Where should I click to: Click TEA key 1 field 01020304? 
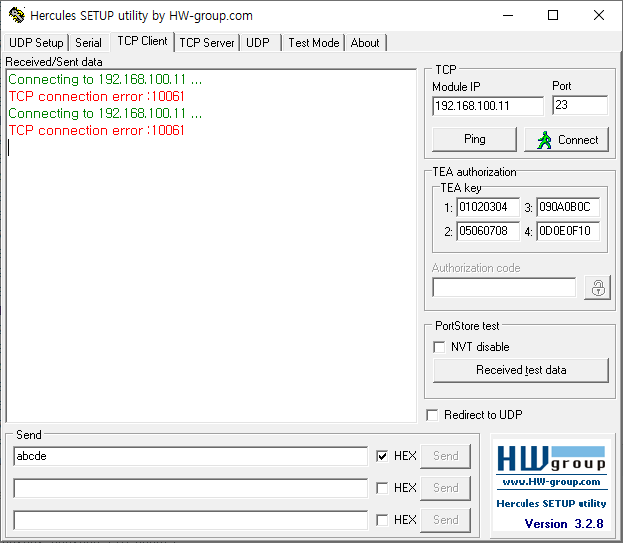click(x=488, y=207)
